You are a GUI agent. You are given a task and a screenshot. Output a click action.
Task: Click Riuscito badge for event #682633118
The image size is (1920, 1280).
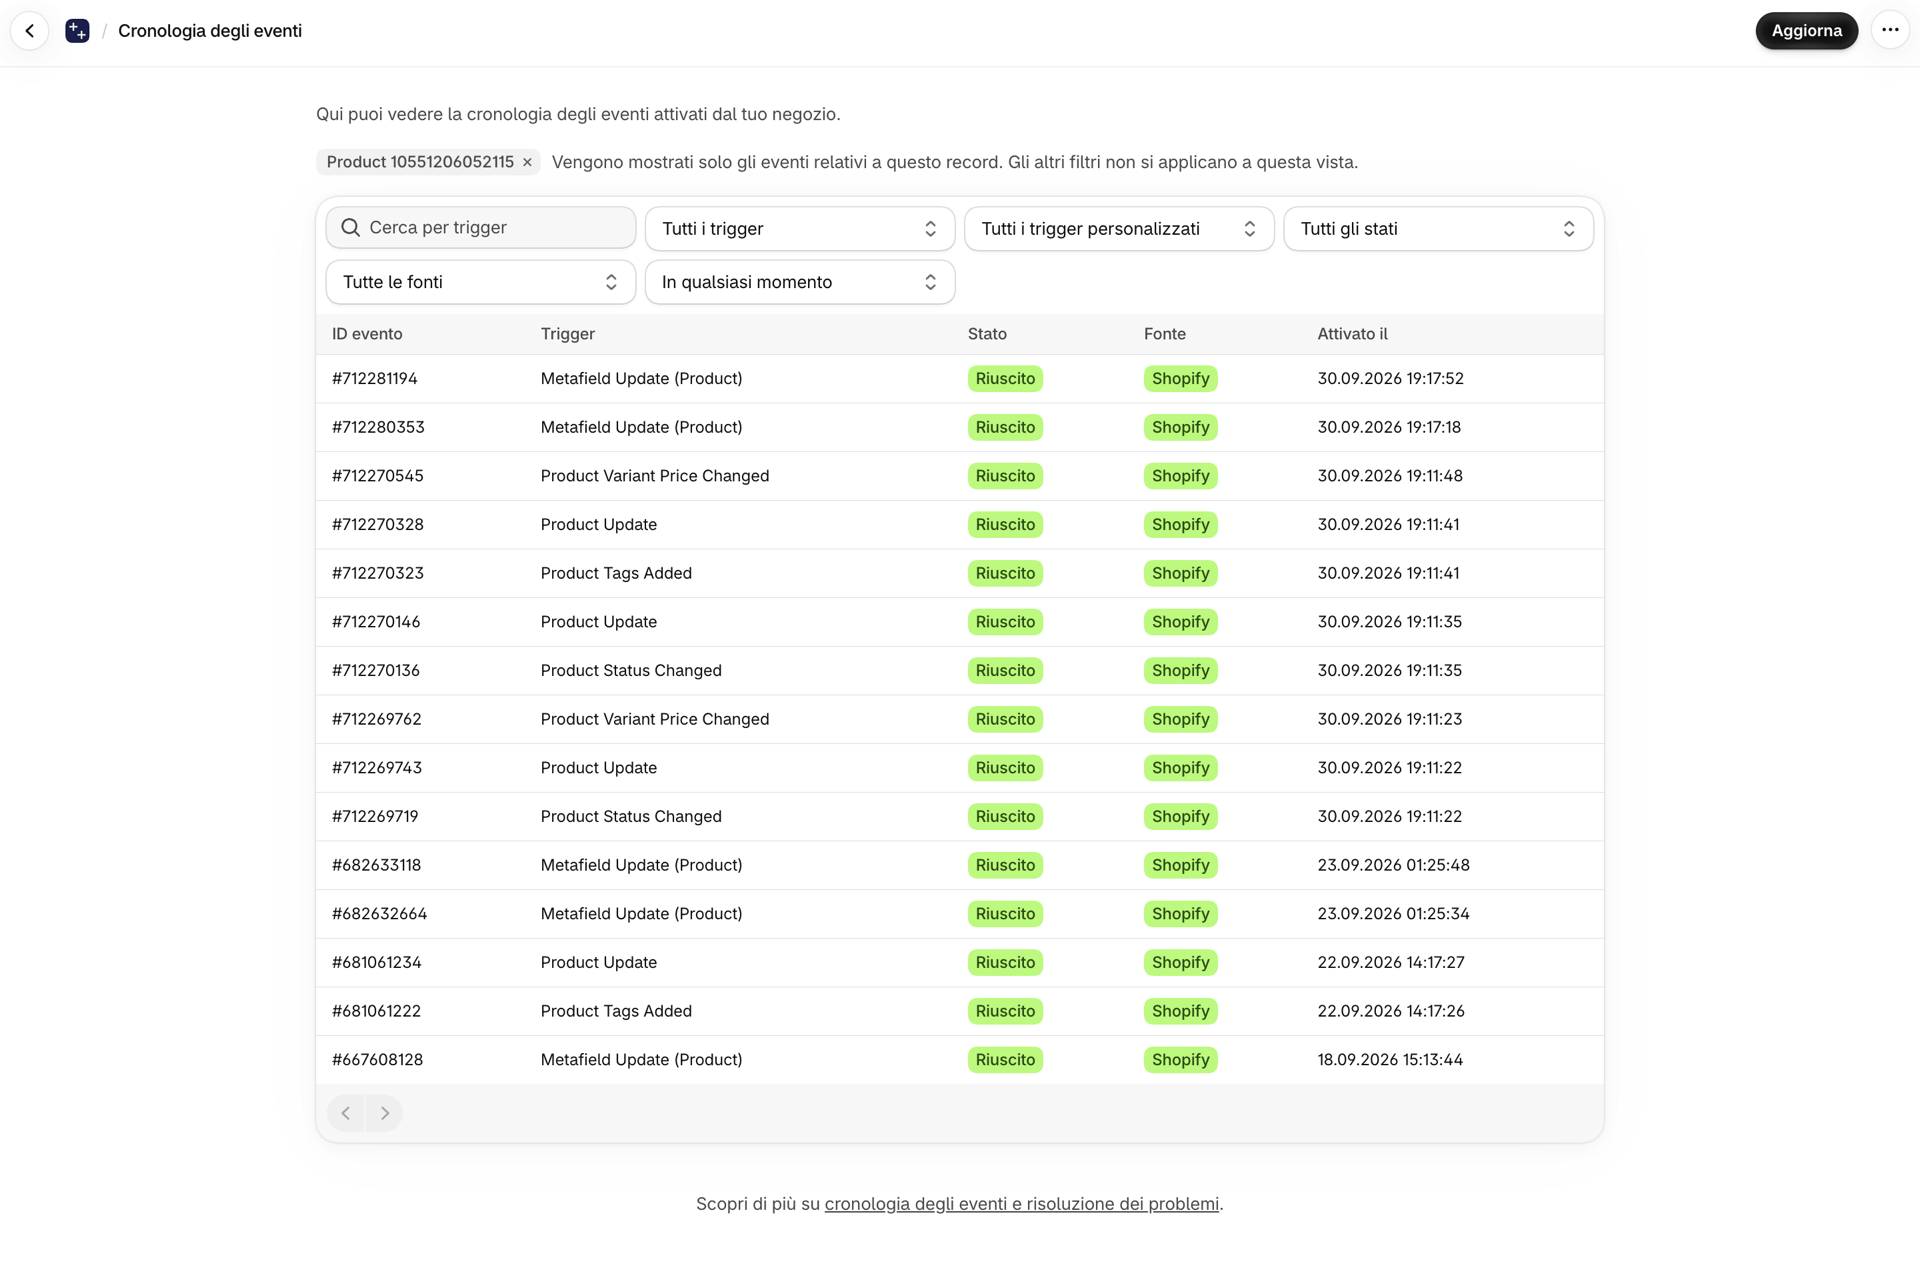click(x=1005, y=865)
